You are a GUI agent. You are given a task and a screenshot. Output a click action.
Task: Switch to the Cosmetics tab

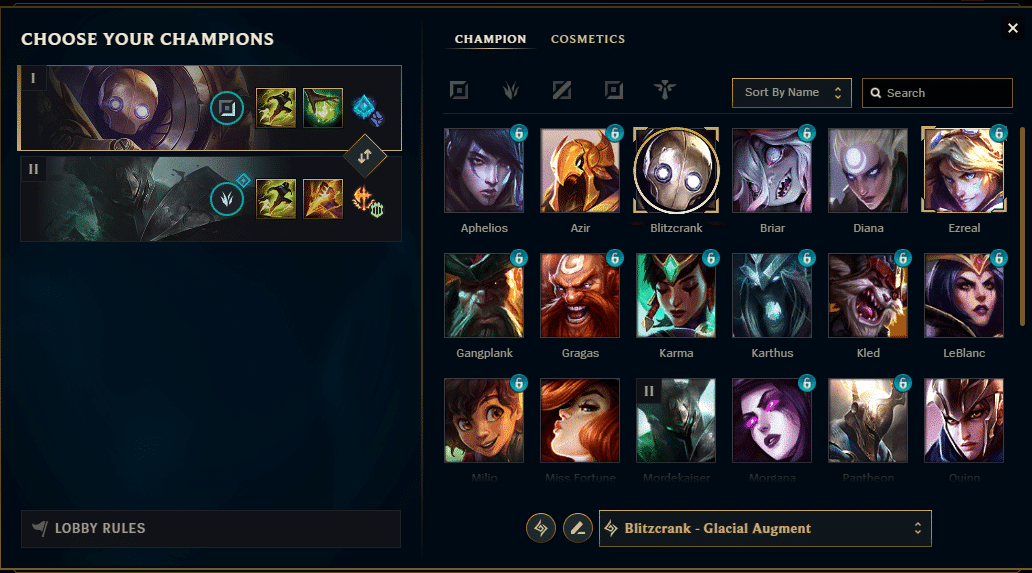(588, 39)
